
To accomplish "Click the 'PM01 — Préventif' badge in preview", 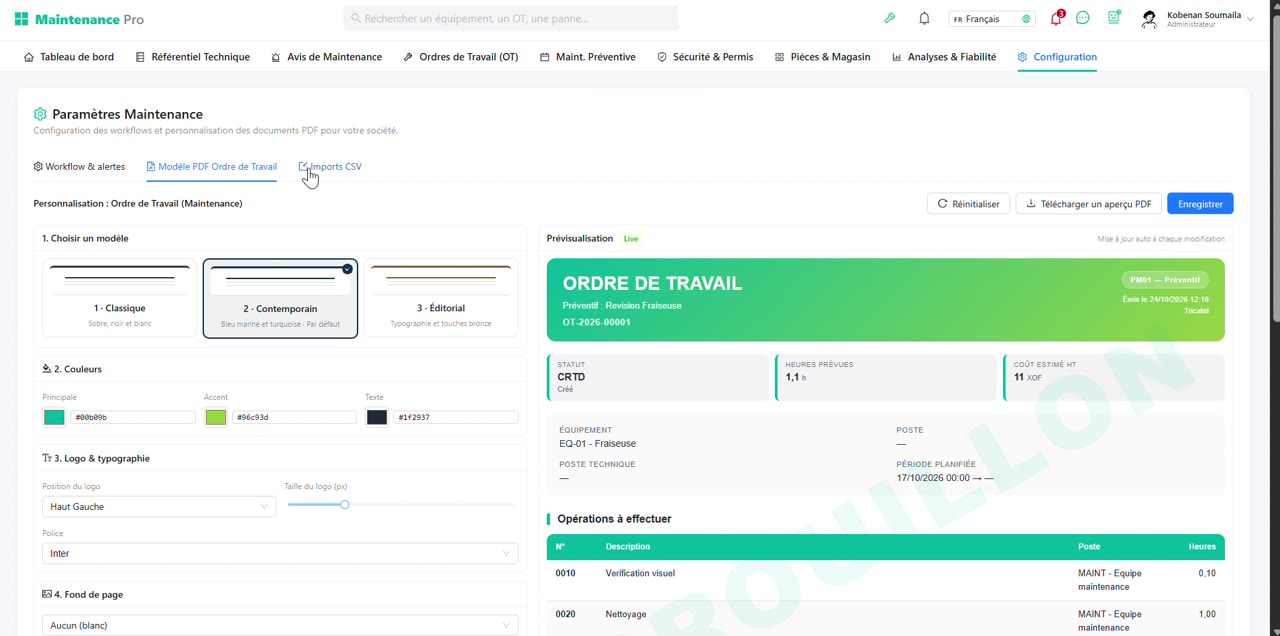I will 1165,280.
